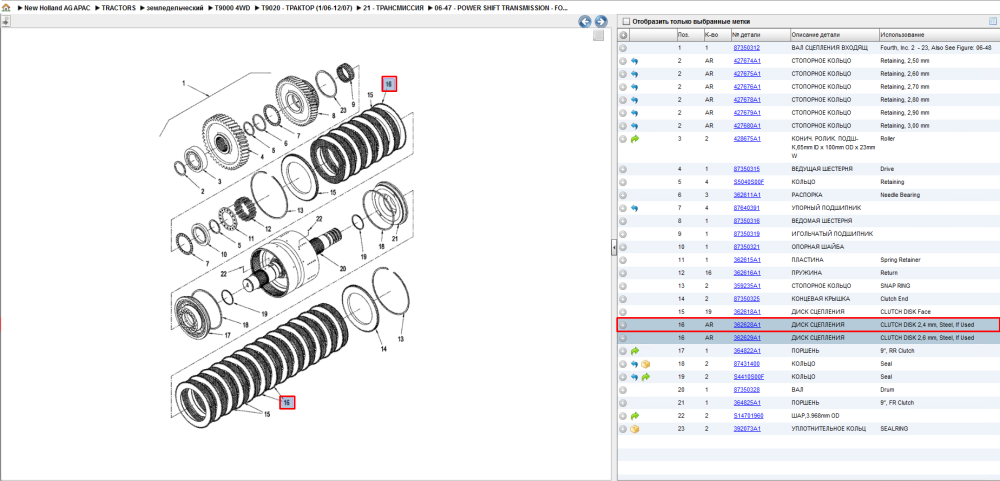
Task: Collapse the parts panel using splitter handle
Action: (614, 247)
